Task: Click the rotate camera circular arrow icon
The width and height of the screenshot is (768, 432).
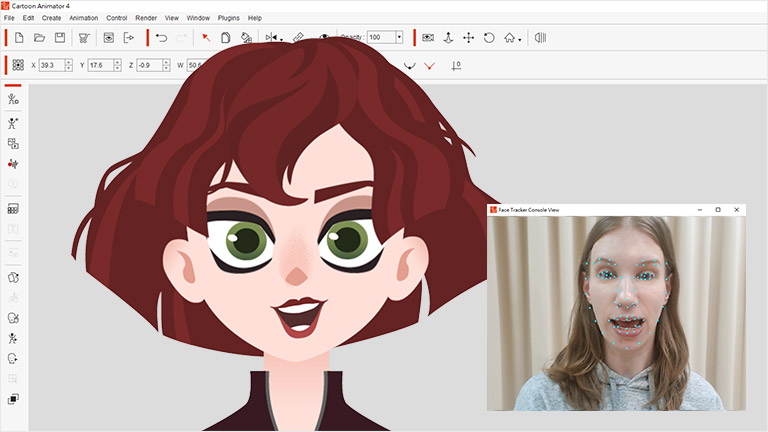Action: [489, 38]
